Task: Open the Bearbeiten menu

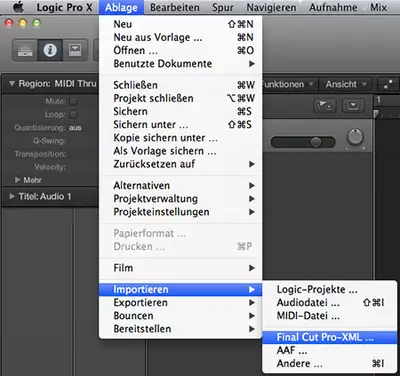Action: (x=175, y=7)
